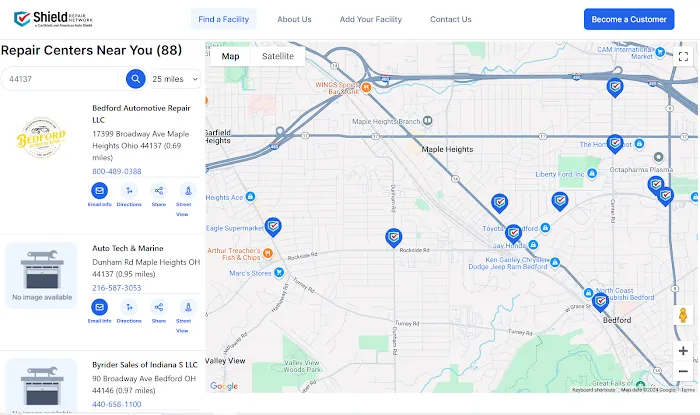Select the Street View pegman

683,315
